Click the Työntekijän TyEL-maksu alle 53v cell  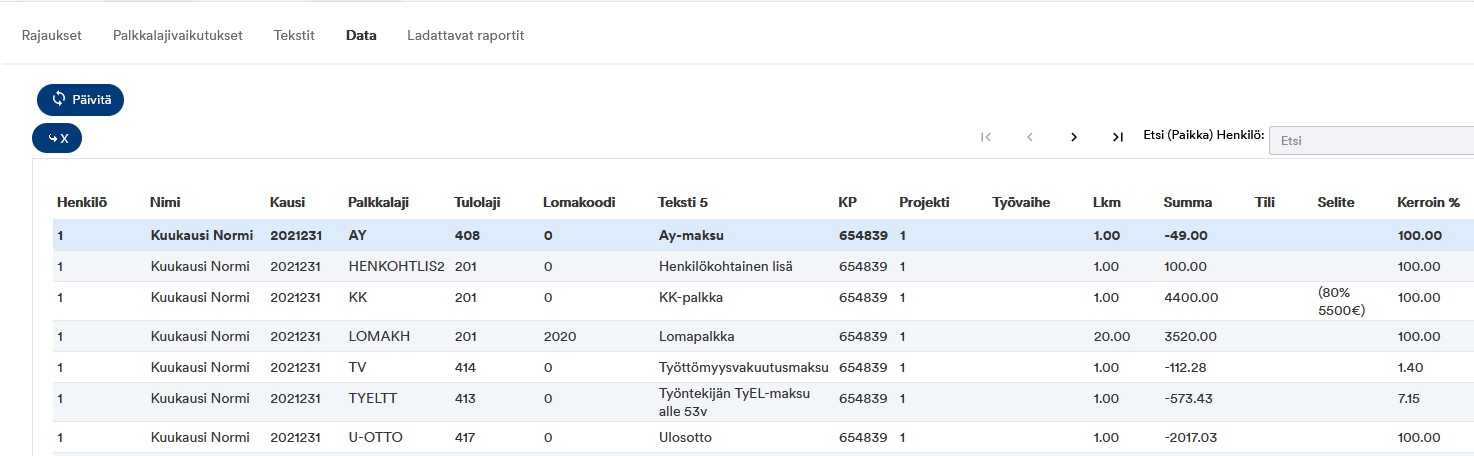tap(735, 402)
